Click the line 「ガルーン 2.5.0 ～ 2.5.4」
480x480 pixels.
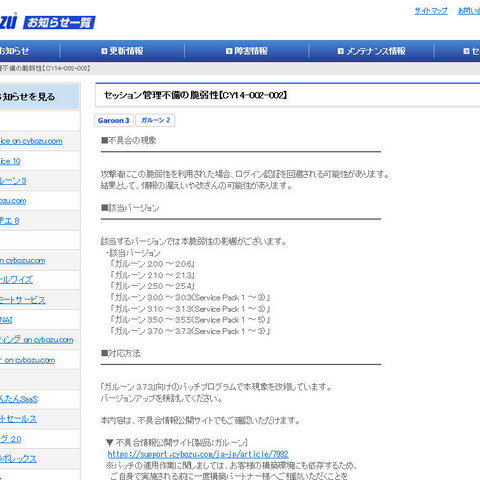click(152, 286)
